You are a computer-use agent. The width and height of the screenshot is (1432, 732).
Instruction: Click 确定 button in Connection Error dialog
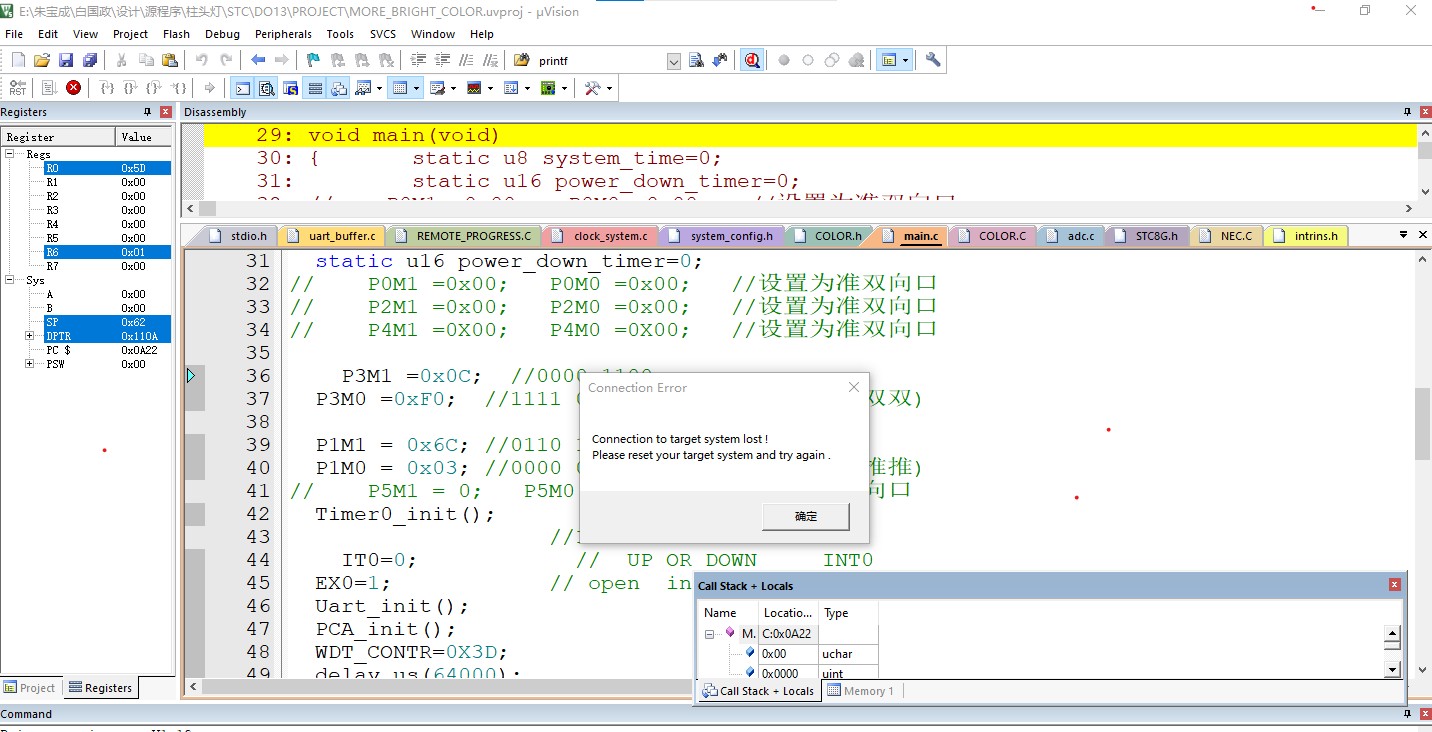[x=806, y=516]
